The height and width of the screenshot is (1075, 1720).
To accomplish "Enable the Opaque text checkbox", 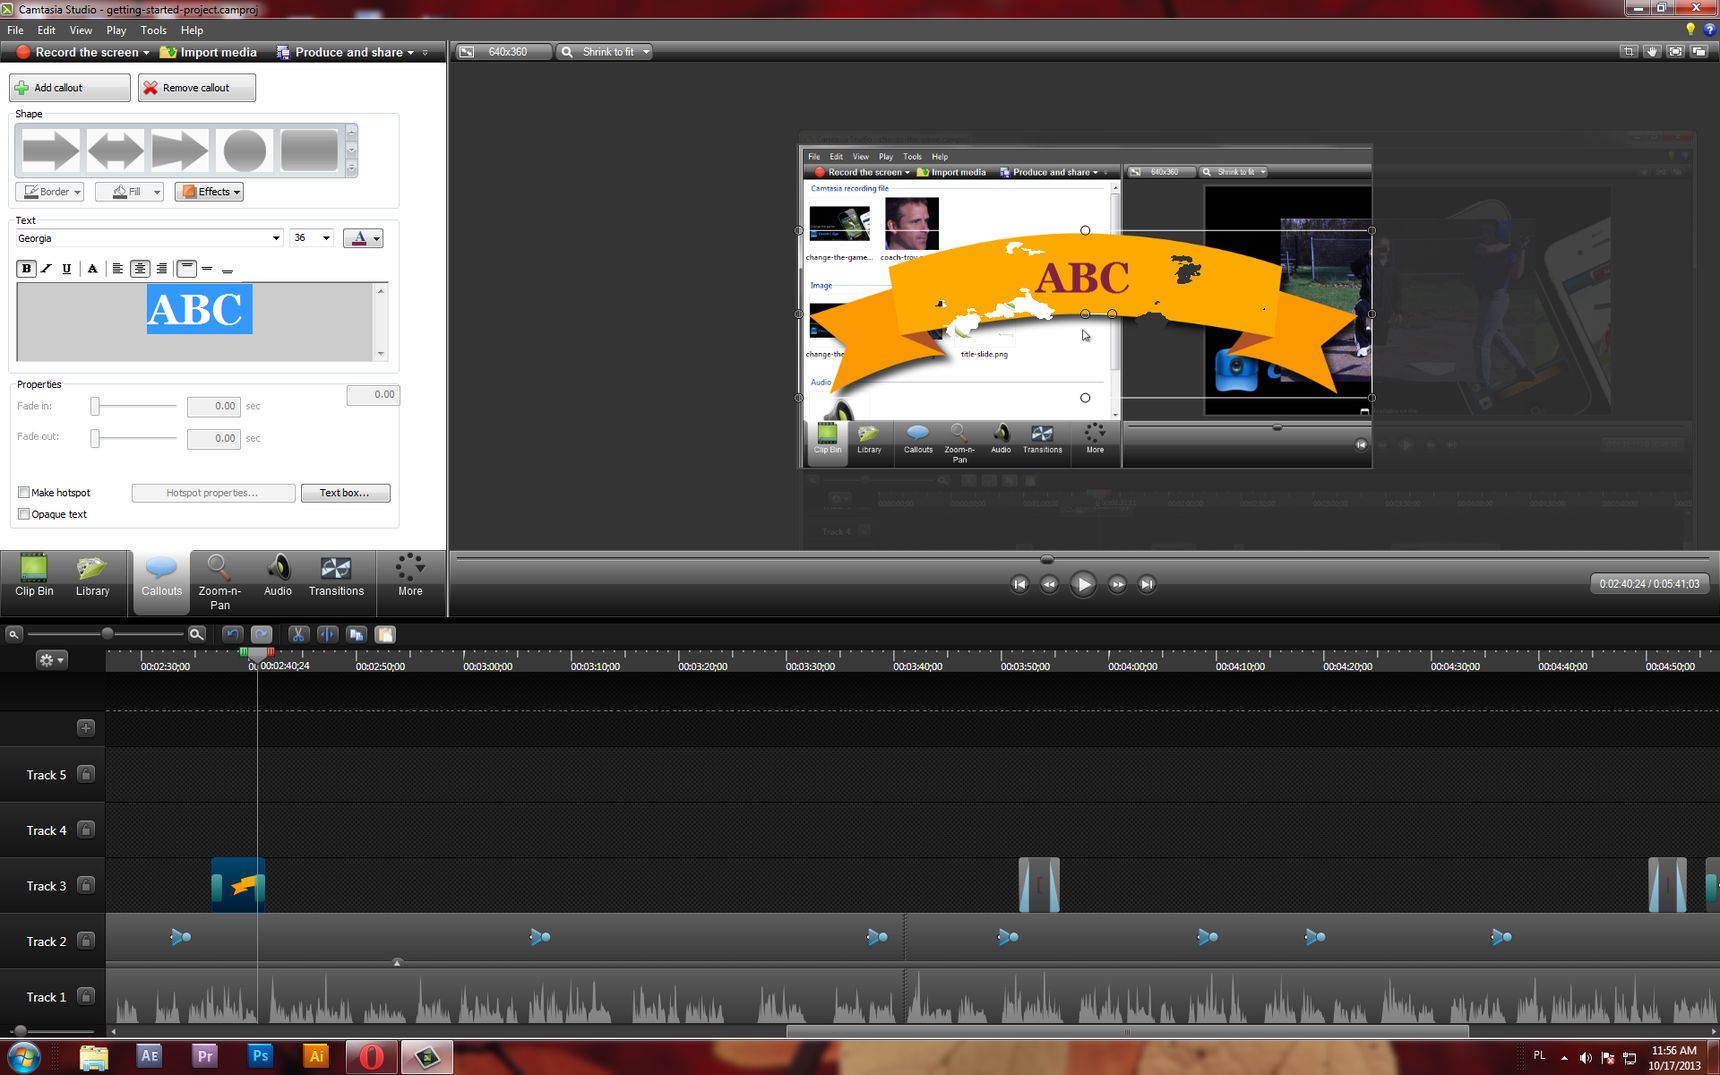I will click(x=23, y=514).
